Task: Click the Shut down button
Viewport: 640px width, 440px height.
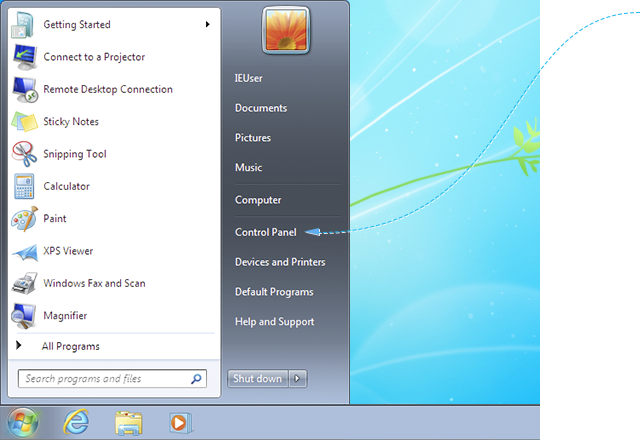Action: [x=258, y=378]
